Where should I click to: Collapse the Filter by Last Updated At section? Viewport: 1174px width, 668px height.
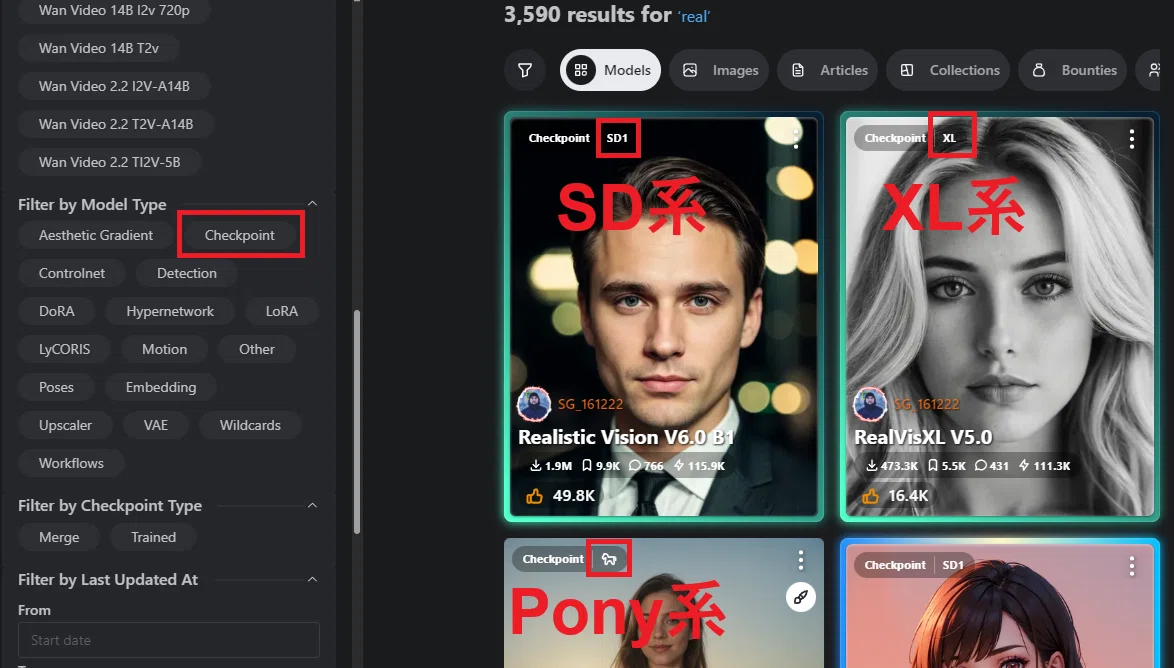click(312, 580)
